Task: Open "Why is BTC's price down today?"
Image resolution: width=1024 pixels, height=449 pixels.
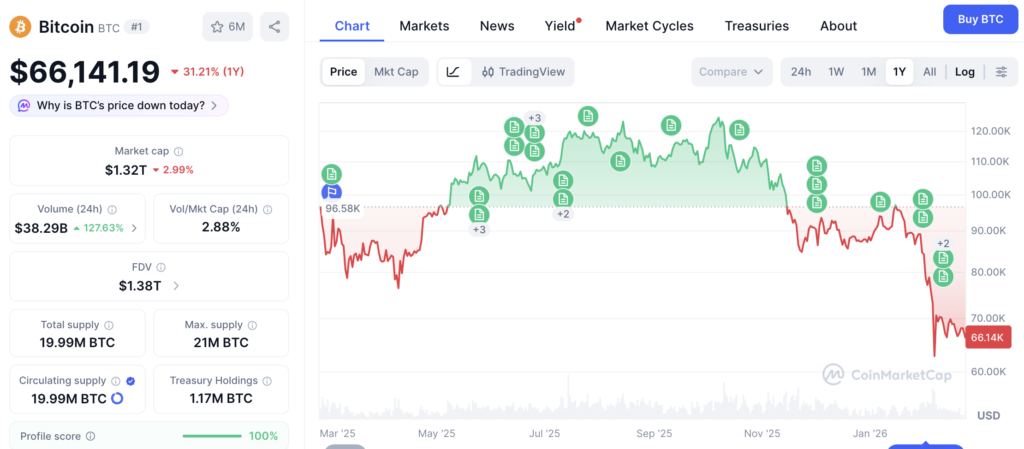Action: (120, 105)
